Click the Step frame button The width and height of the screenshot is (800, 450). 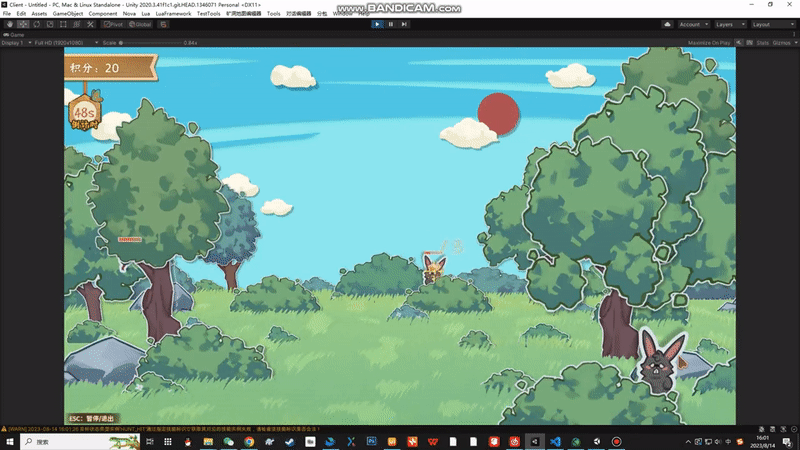pos(404,24)
